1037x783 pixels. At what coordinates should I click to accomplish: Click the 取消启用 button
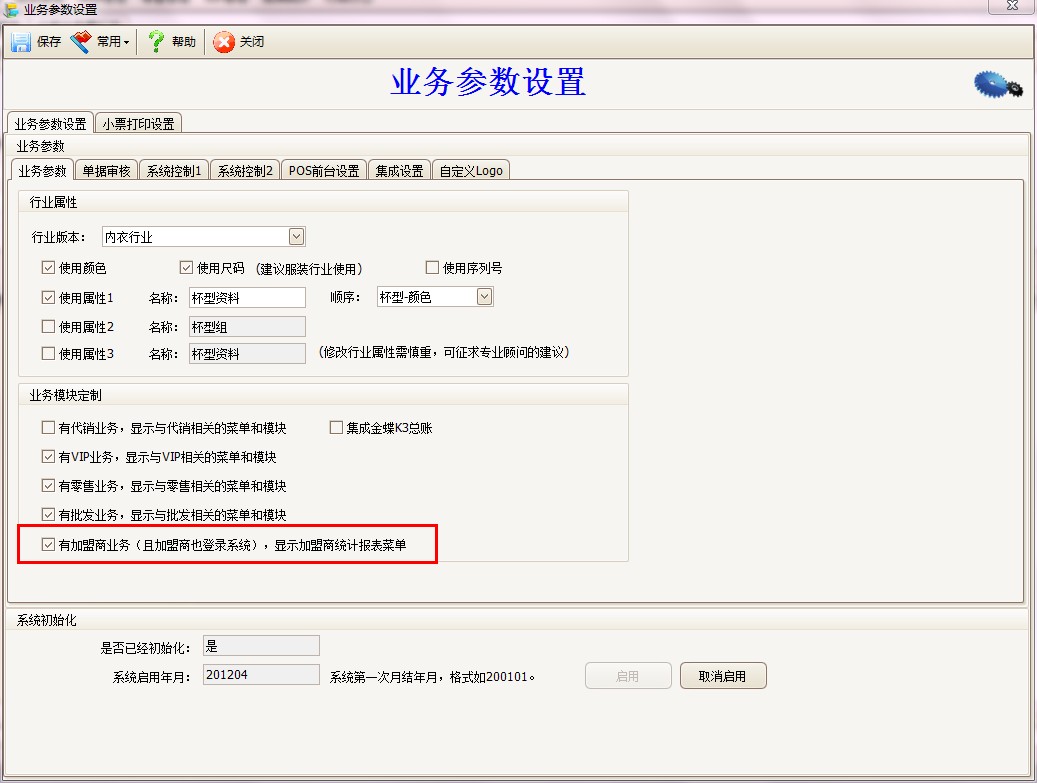pos(723,675)
